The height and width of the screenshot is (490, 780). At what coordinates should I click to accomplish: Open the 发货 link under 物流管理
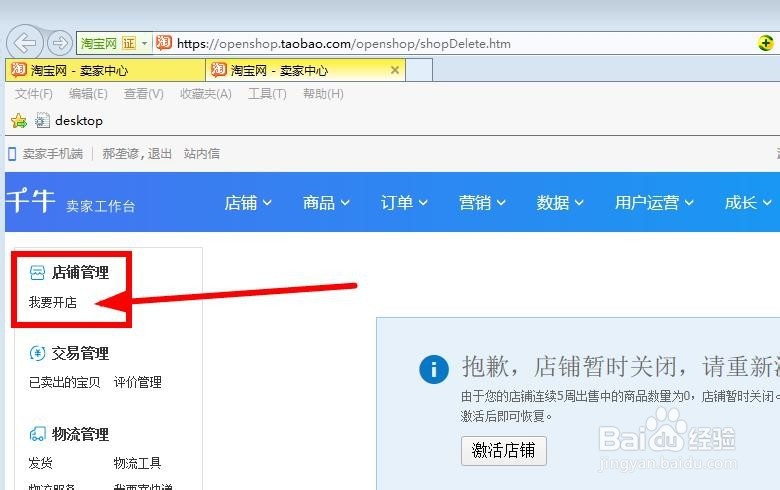point(40,463)
